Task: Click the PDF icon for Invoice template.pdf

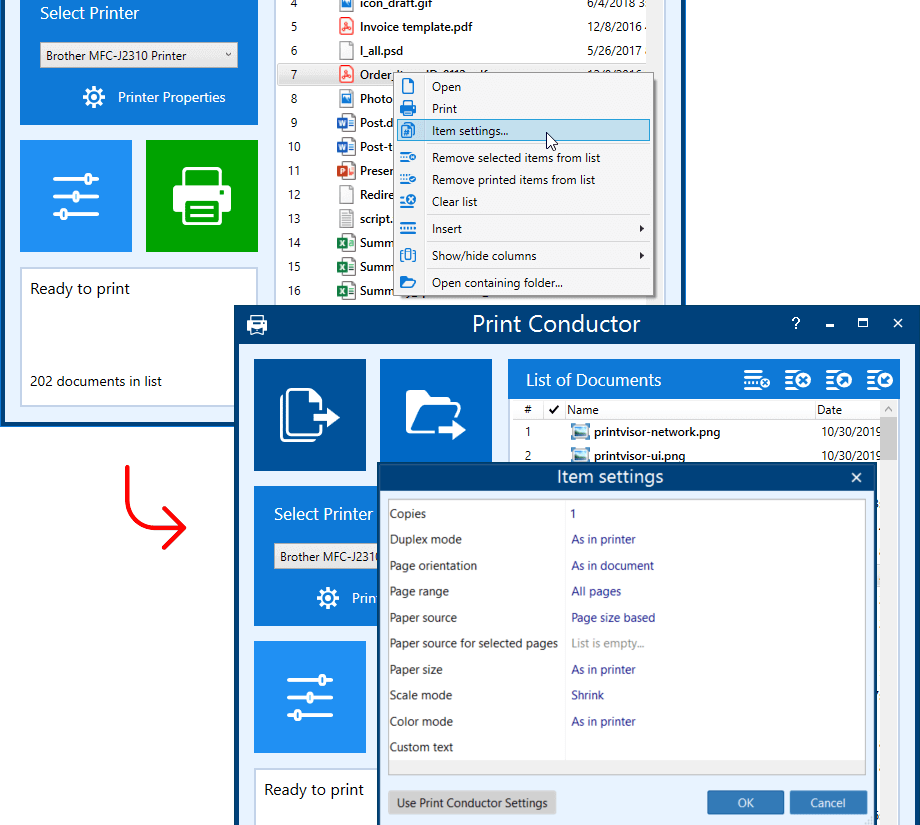Action: click(346, 27)
